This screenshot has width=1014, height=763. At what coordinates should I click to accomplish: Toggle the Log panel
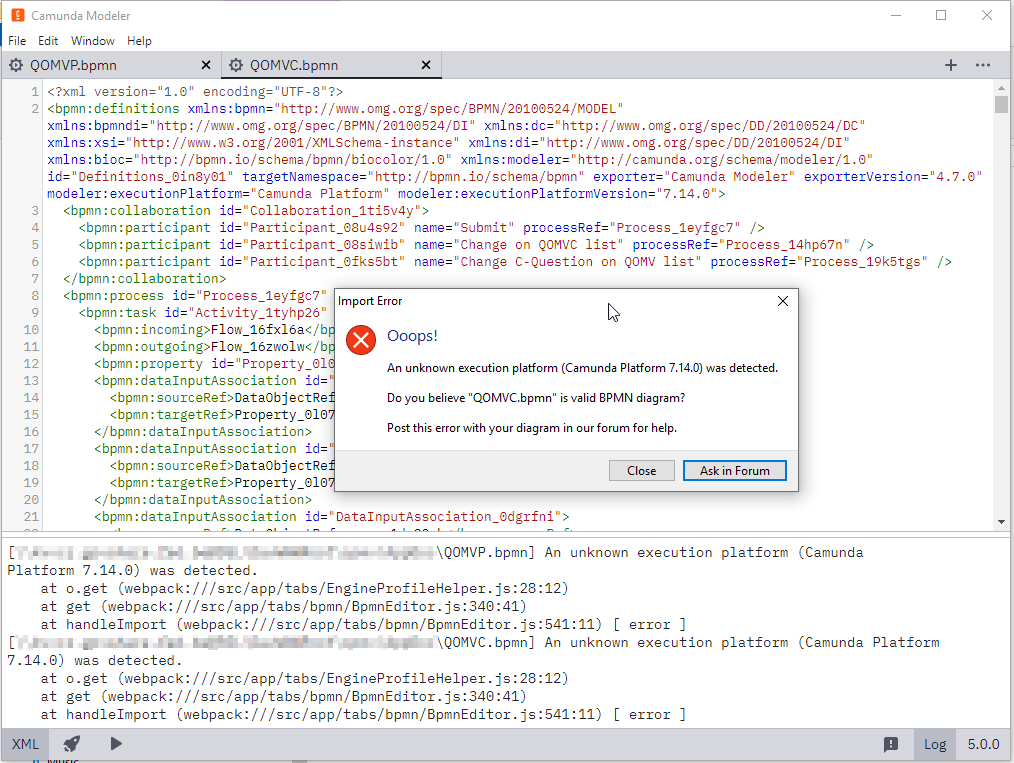(934, 744)
